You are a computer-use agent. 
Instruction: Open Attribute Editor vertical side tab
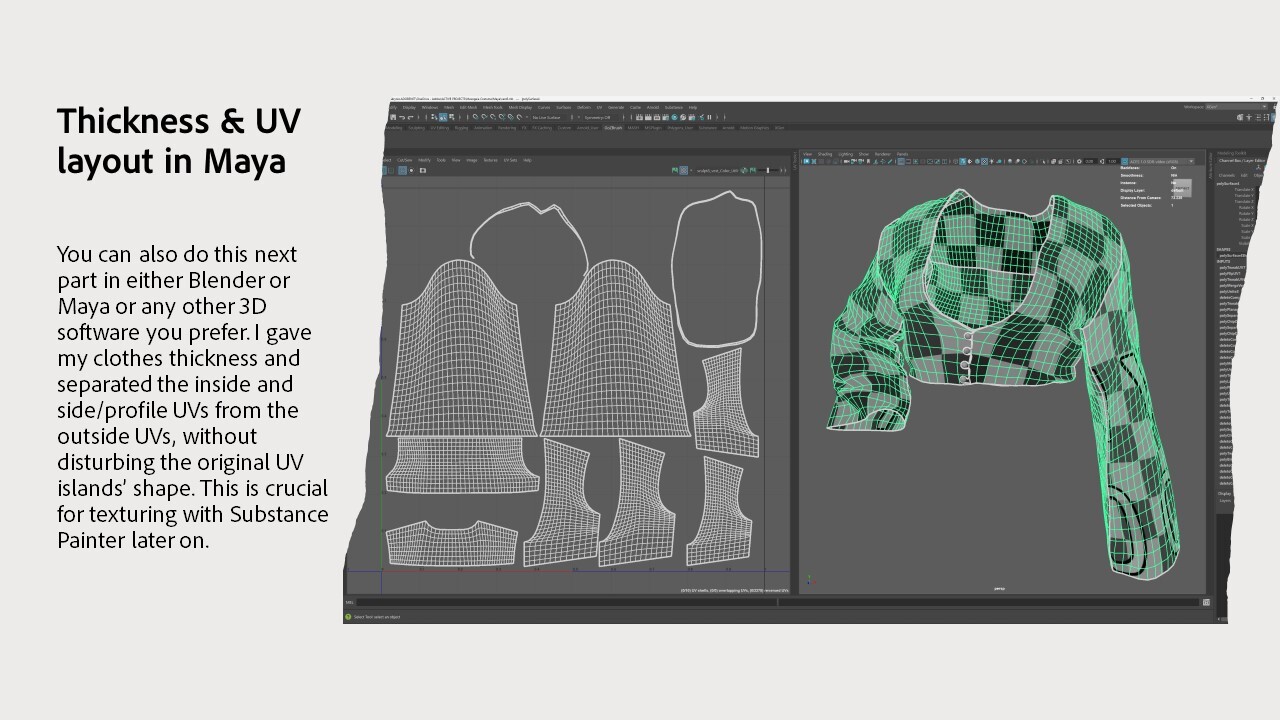[1210, 167]
